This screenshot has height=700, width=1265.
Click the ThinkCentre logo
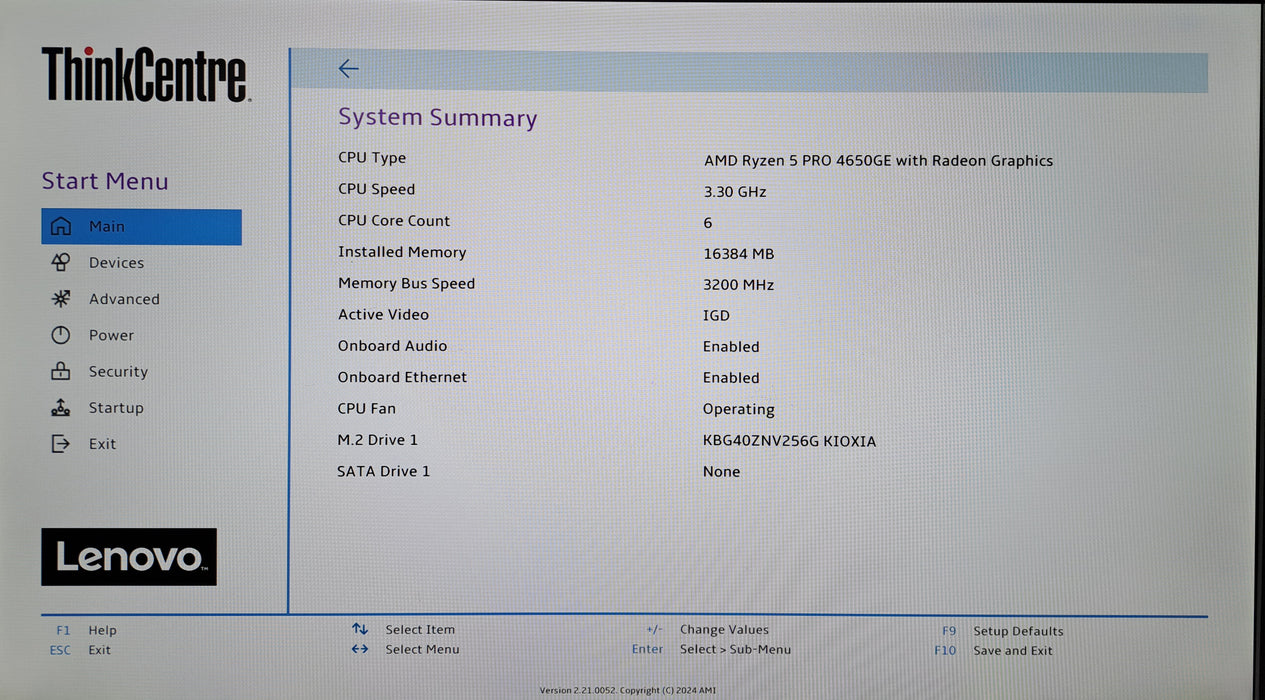[146, 75]
